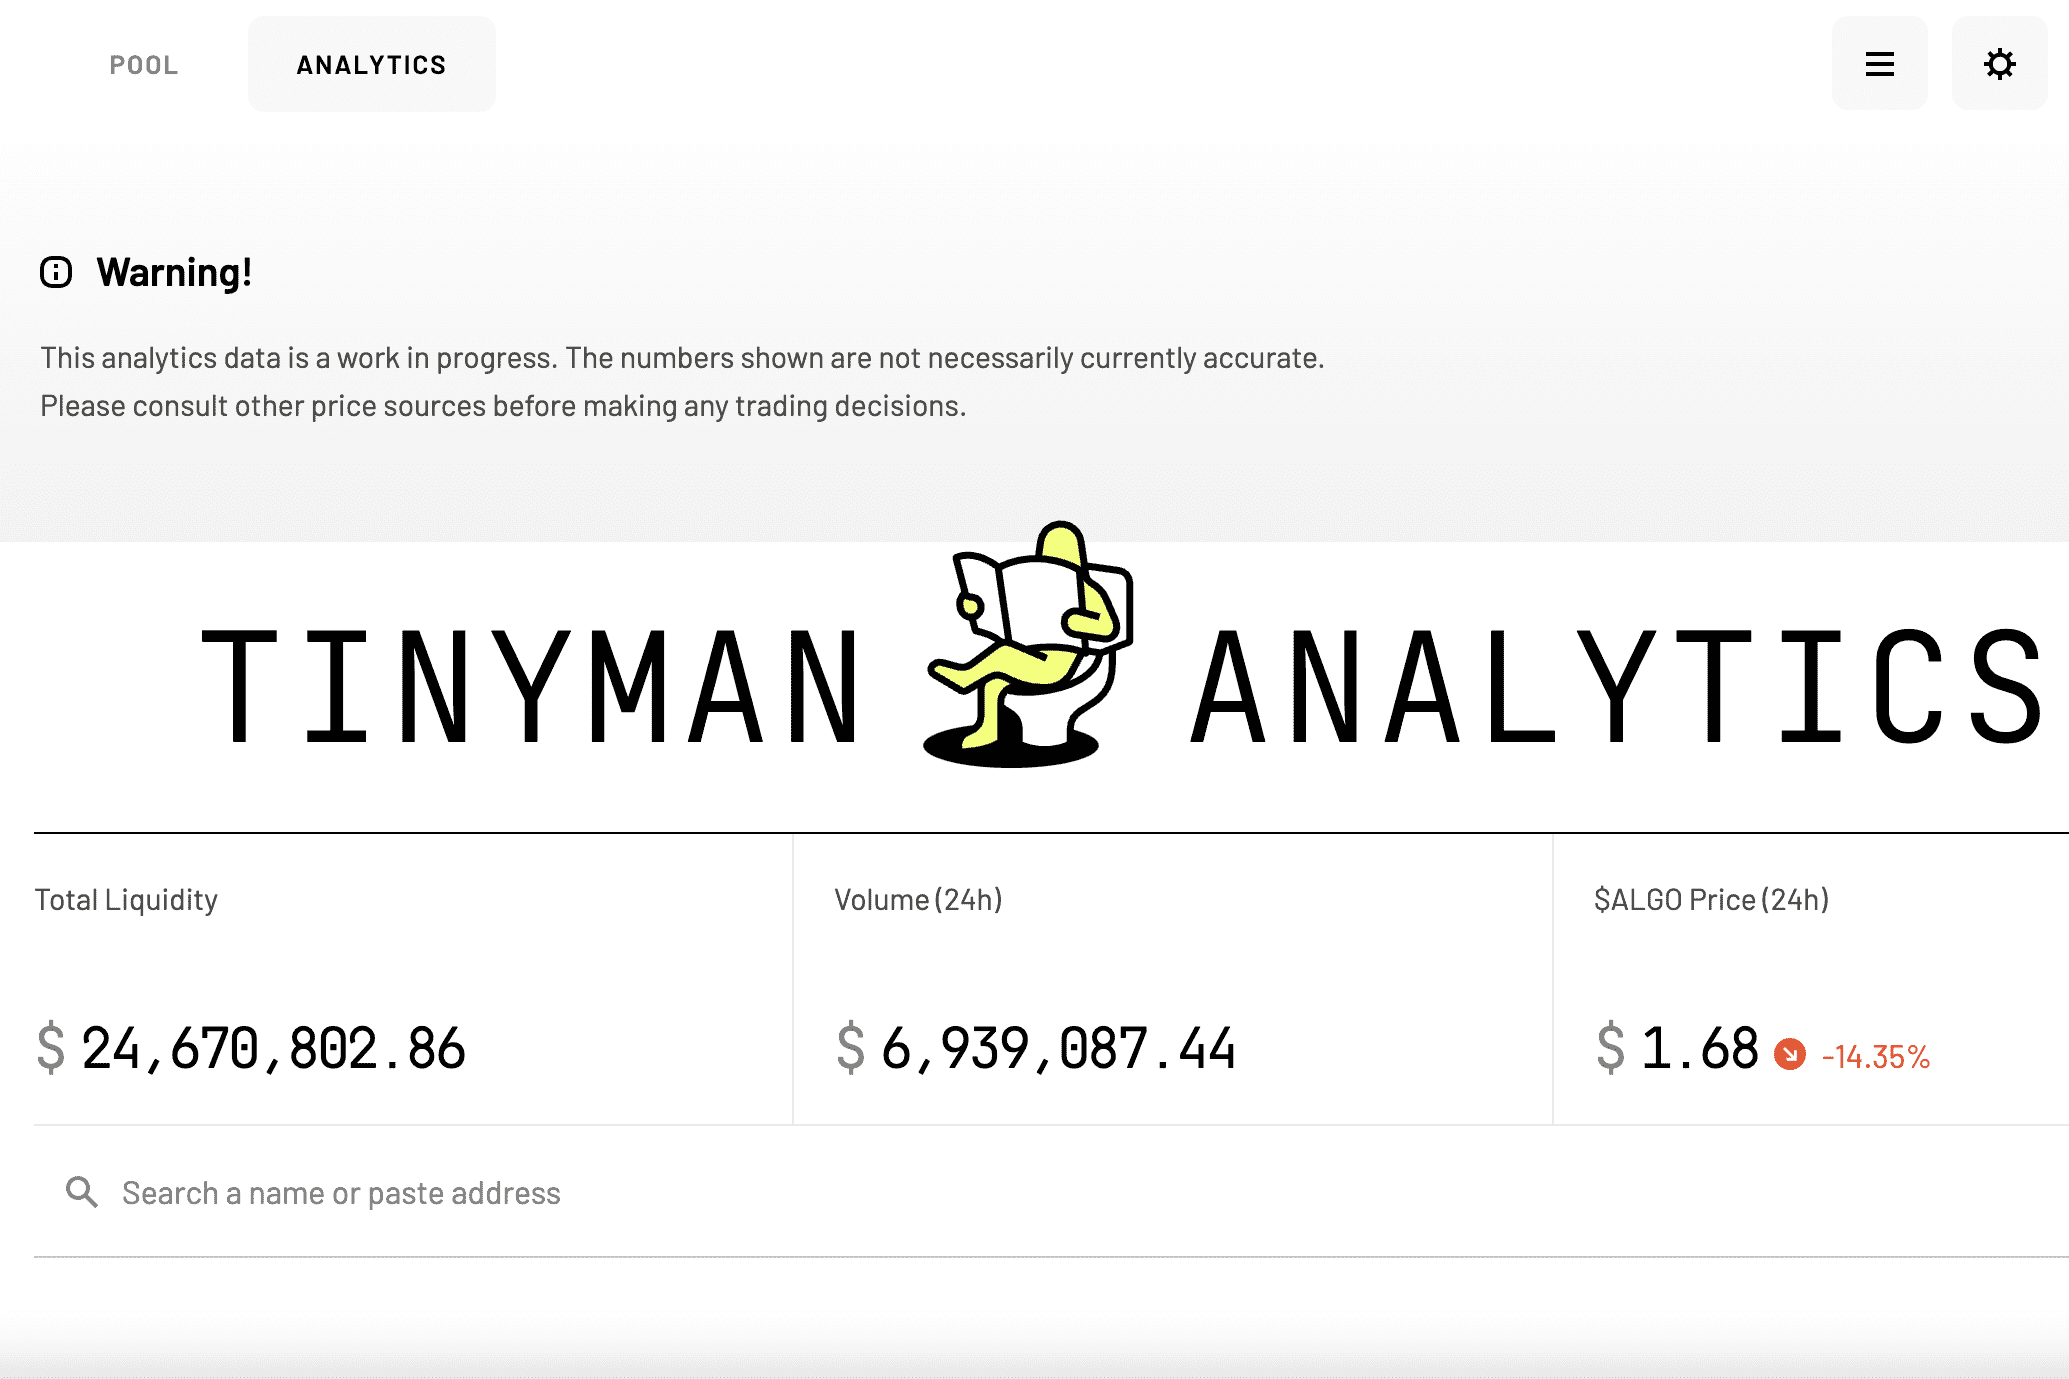
Task: Click the dollar sign beside Volume figure
Action: (x=849, y=1048)
